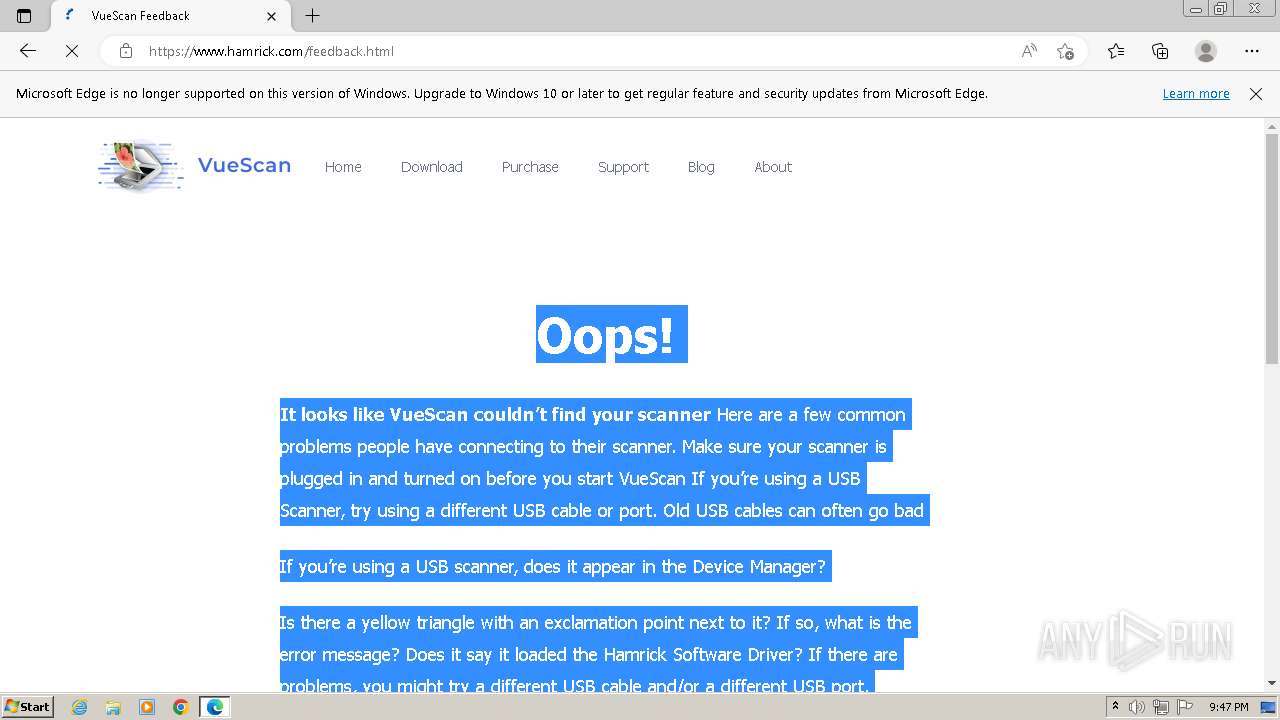Image resolution: width=1280 pixels, height=720 pixels.
Task: Open network tray icon
Action: [x=1160, y=707]
